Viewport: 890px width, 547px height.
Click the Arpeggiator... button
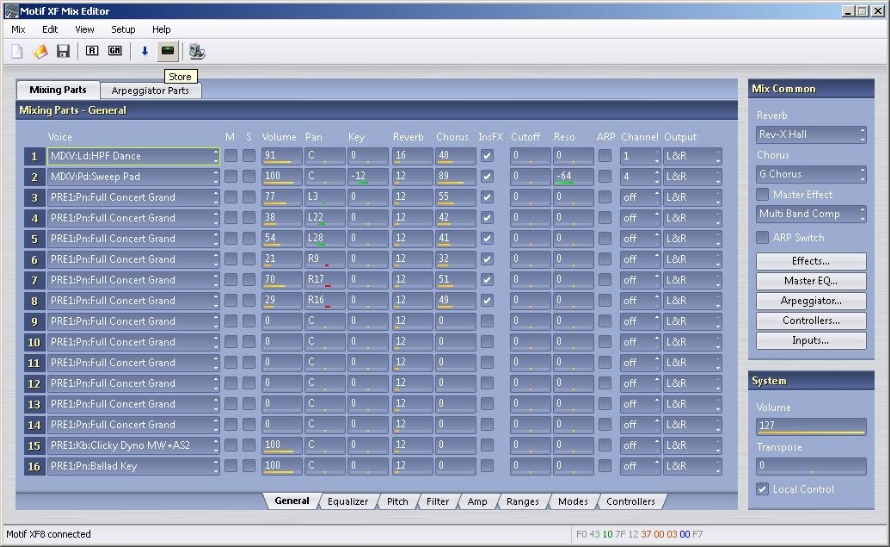811,301
